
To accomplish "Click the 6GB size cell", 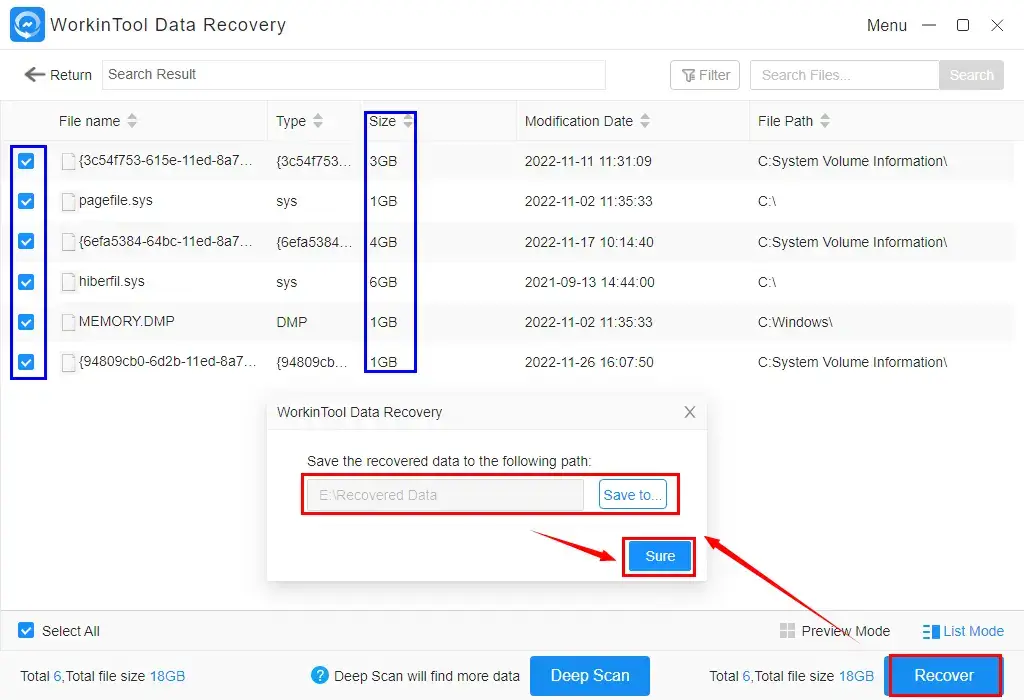I will (383, 282).
